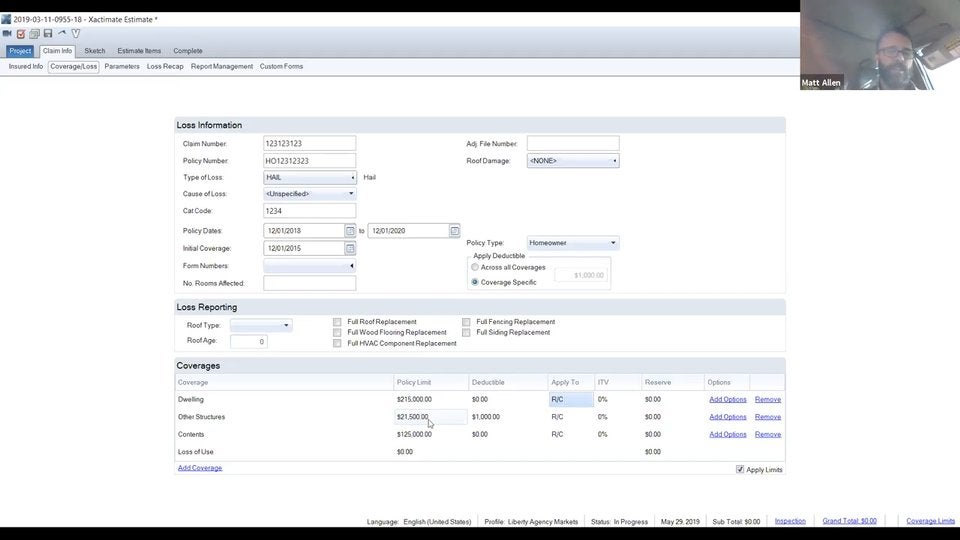960x540 pixels.
Task: Click the floppy disk save icon
Action: click(48, 33)
